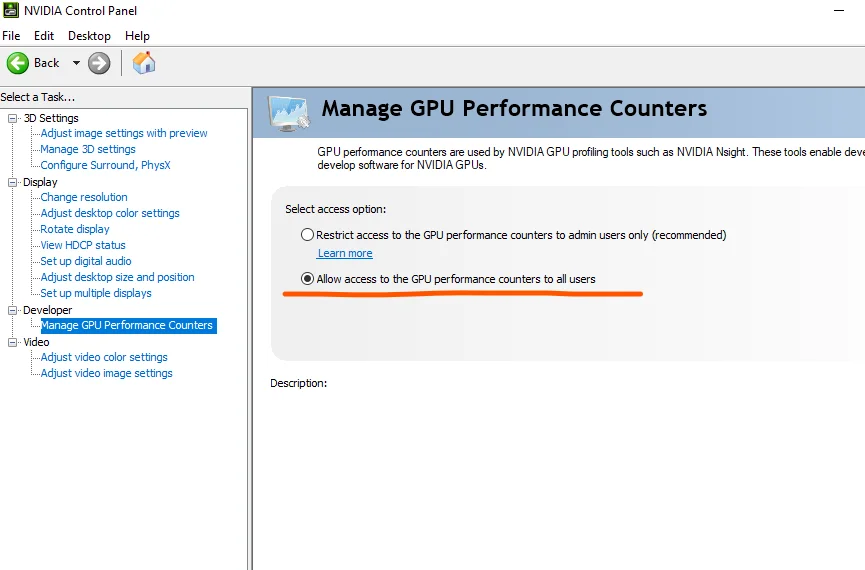
Task: Select Allow access to all users option
Action: pos(308,279)
